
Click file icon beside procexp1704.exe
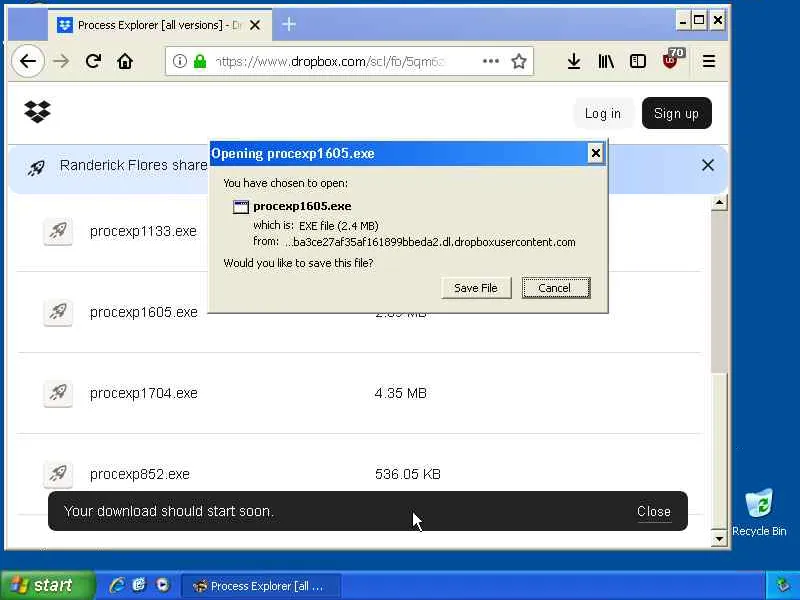pyautogui.click(x=58, y=393)
